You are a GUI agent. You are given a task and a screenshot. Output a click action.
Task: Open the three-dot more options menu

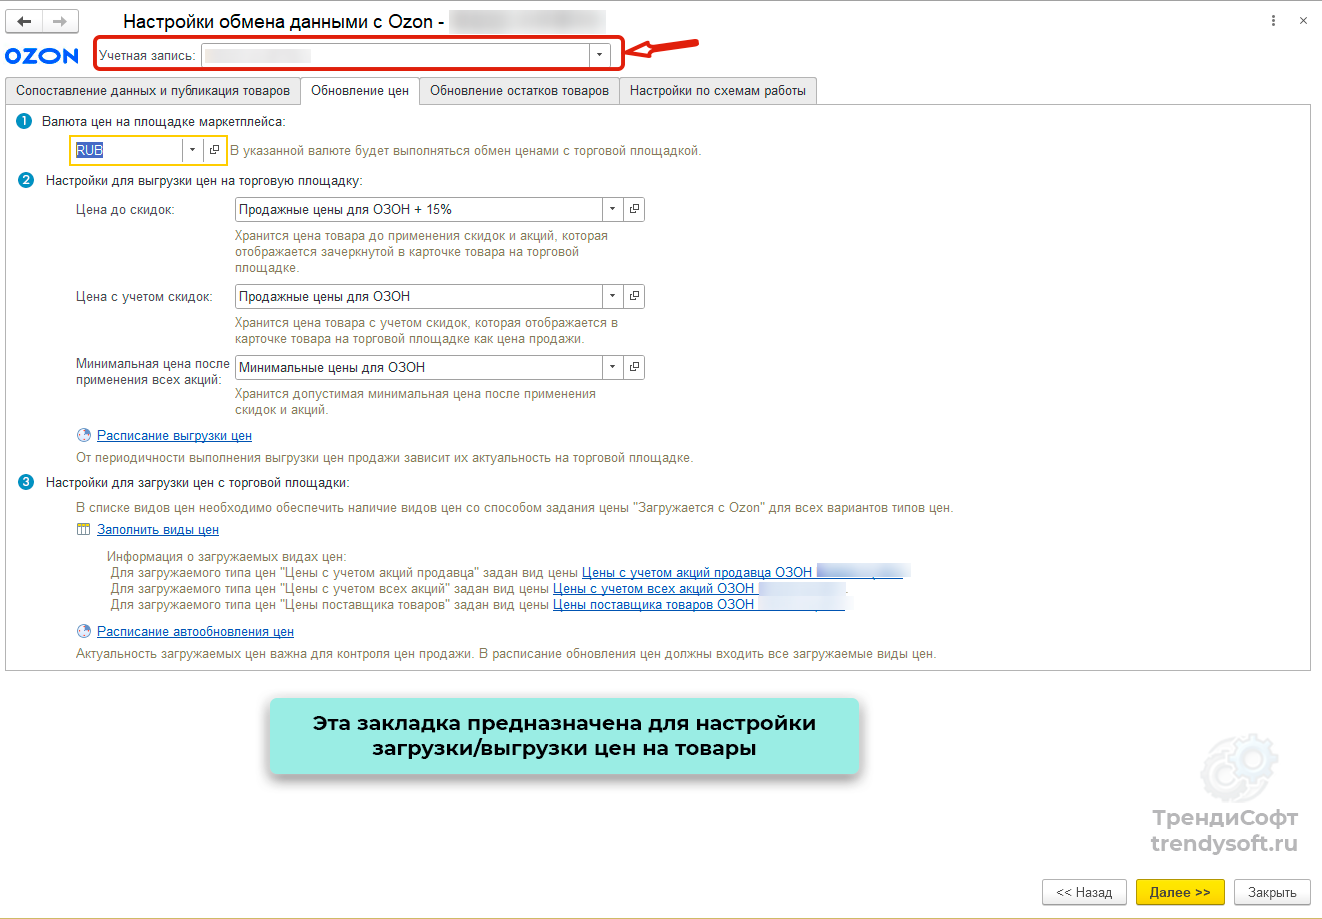1273,21
